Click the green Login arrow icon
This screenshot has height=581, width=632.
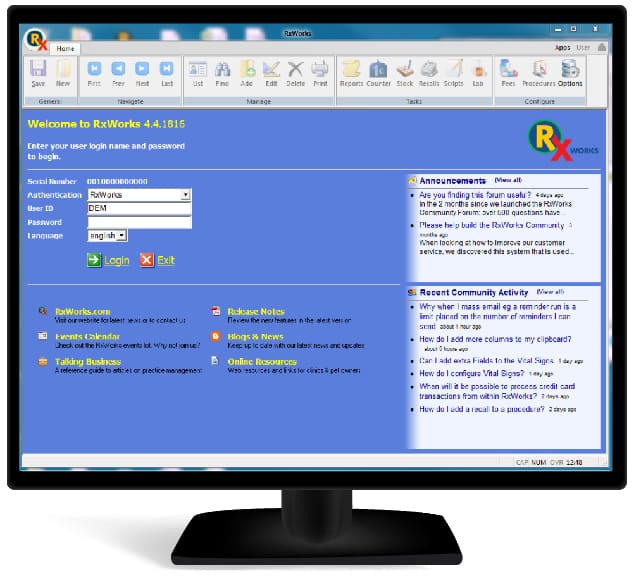click(94, 260)
